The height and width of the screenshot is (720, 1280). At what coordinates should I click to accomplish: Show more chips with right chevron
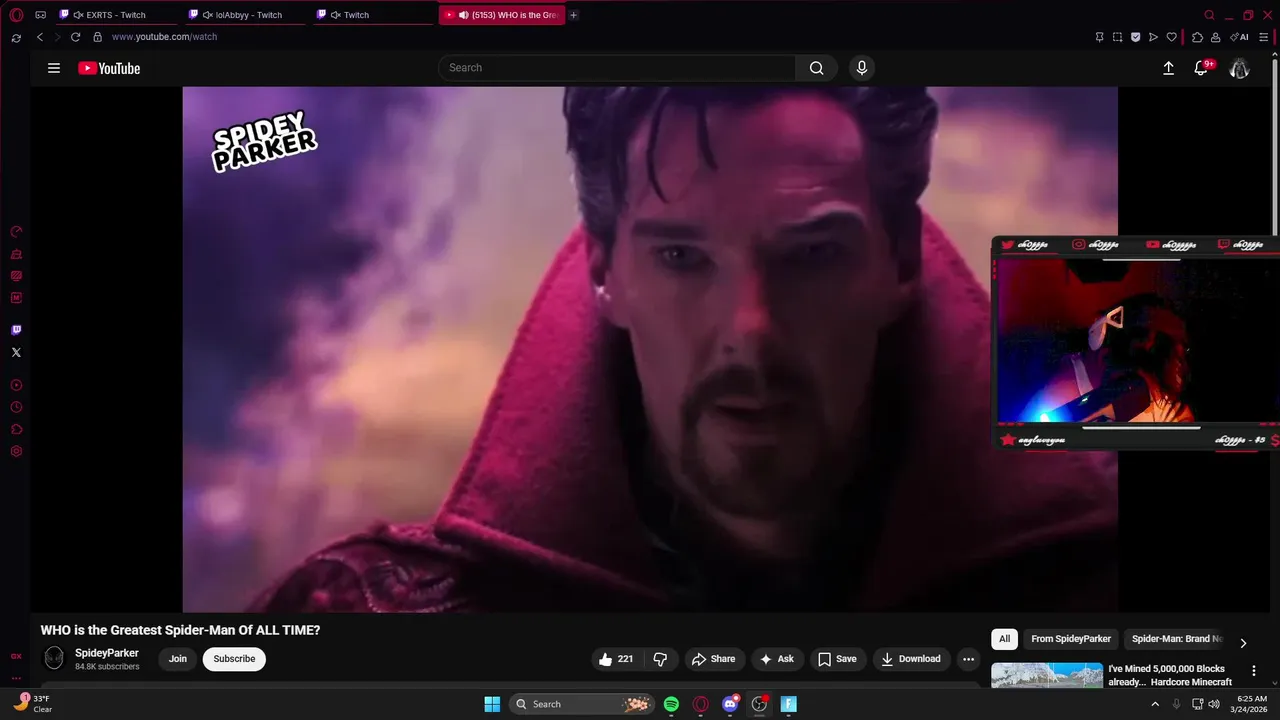1243,643
